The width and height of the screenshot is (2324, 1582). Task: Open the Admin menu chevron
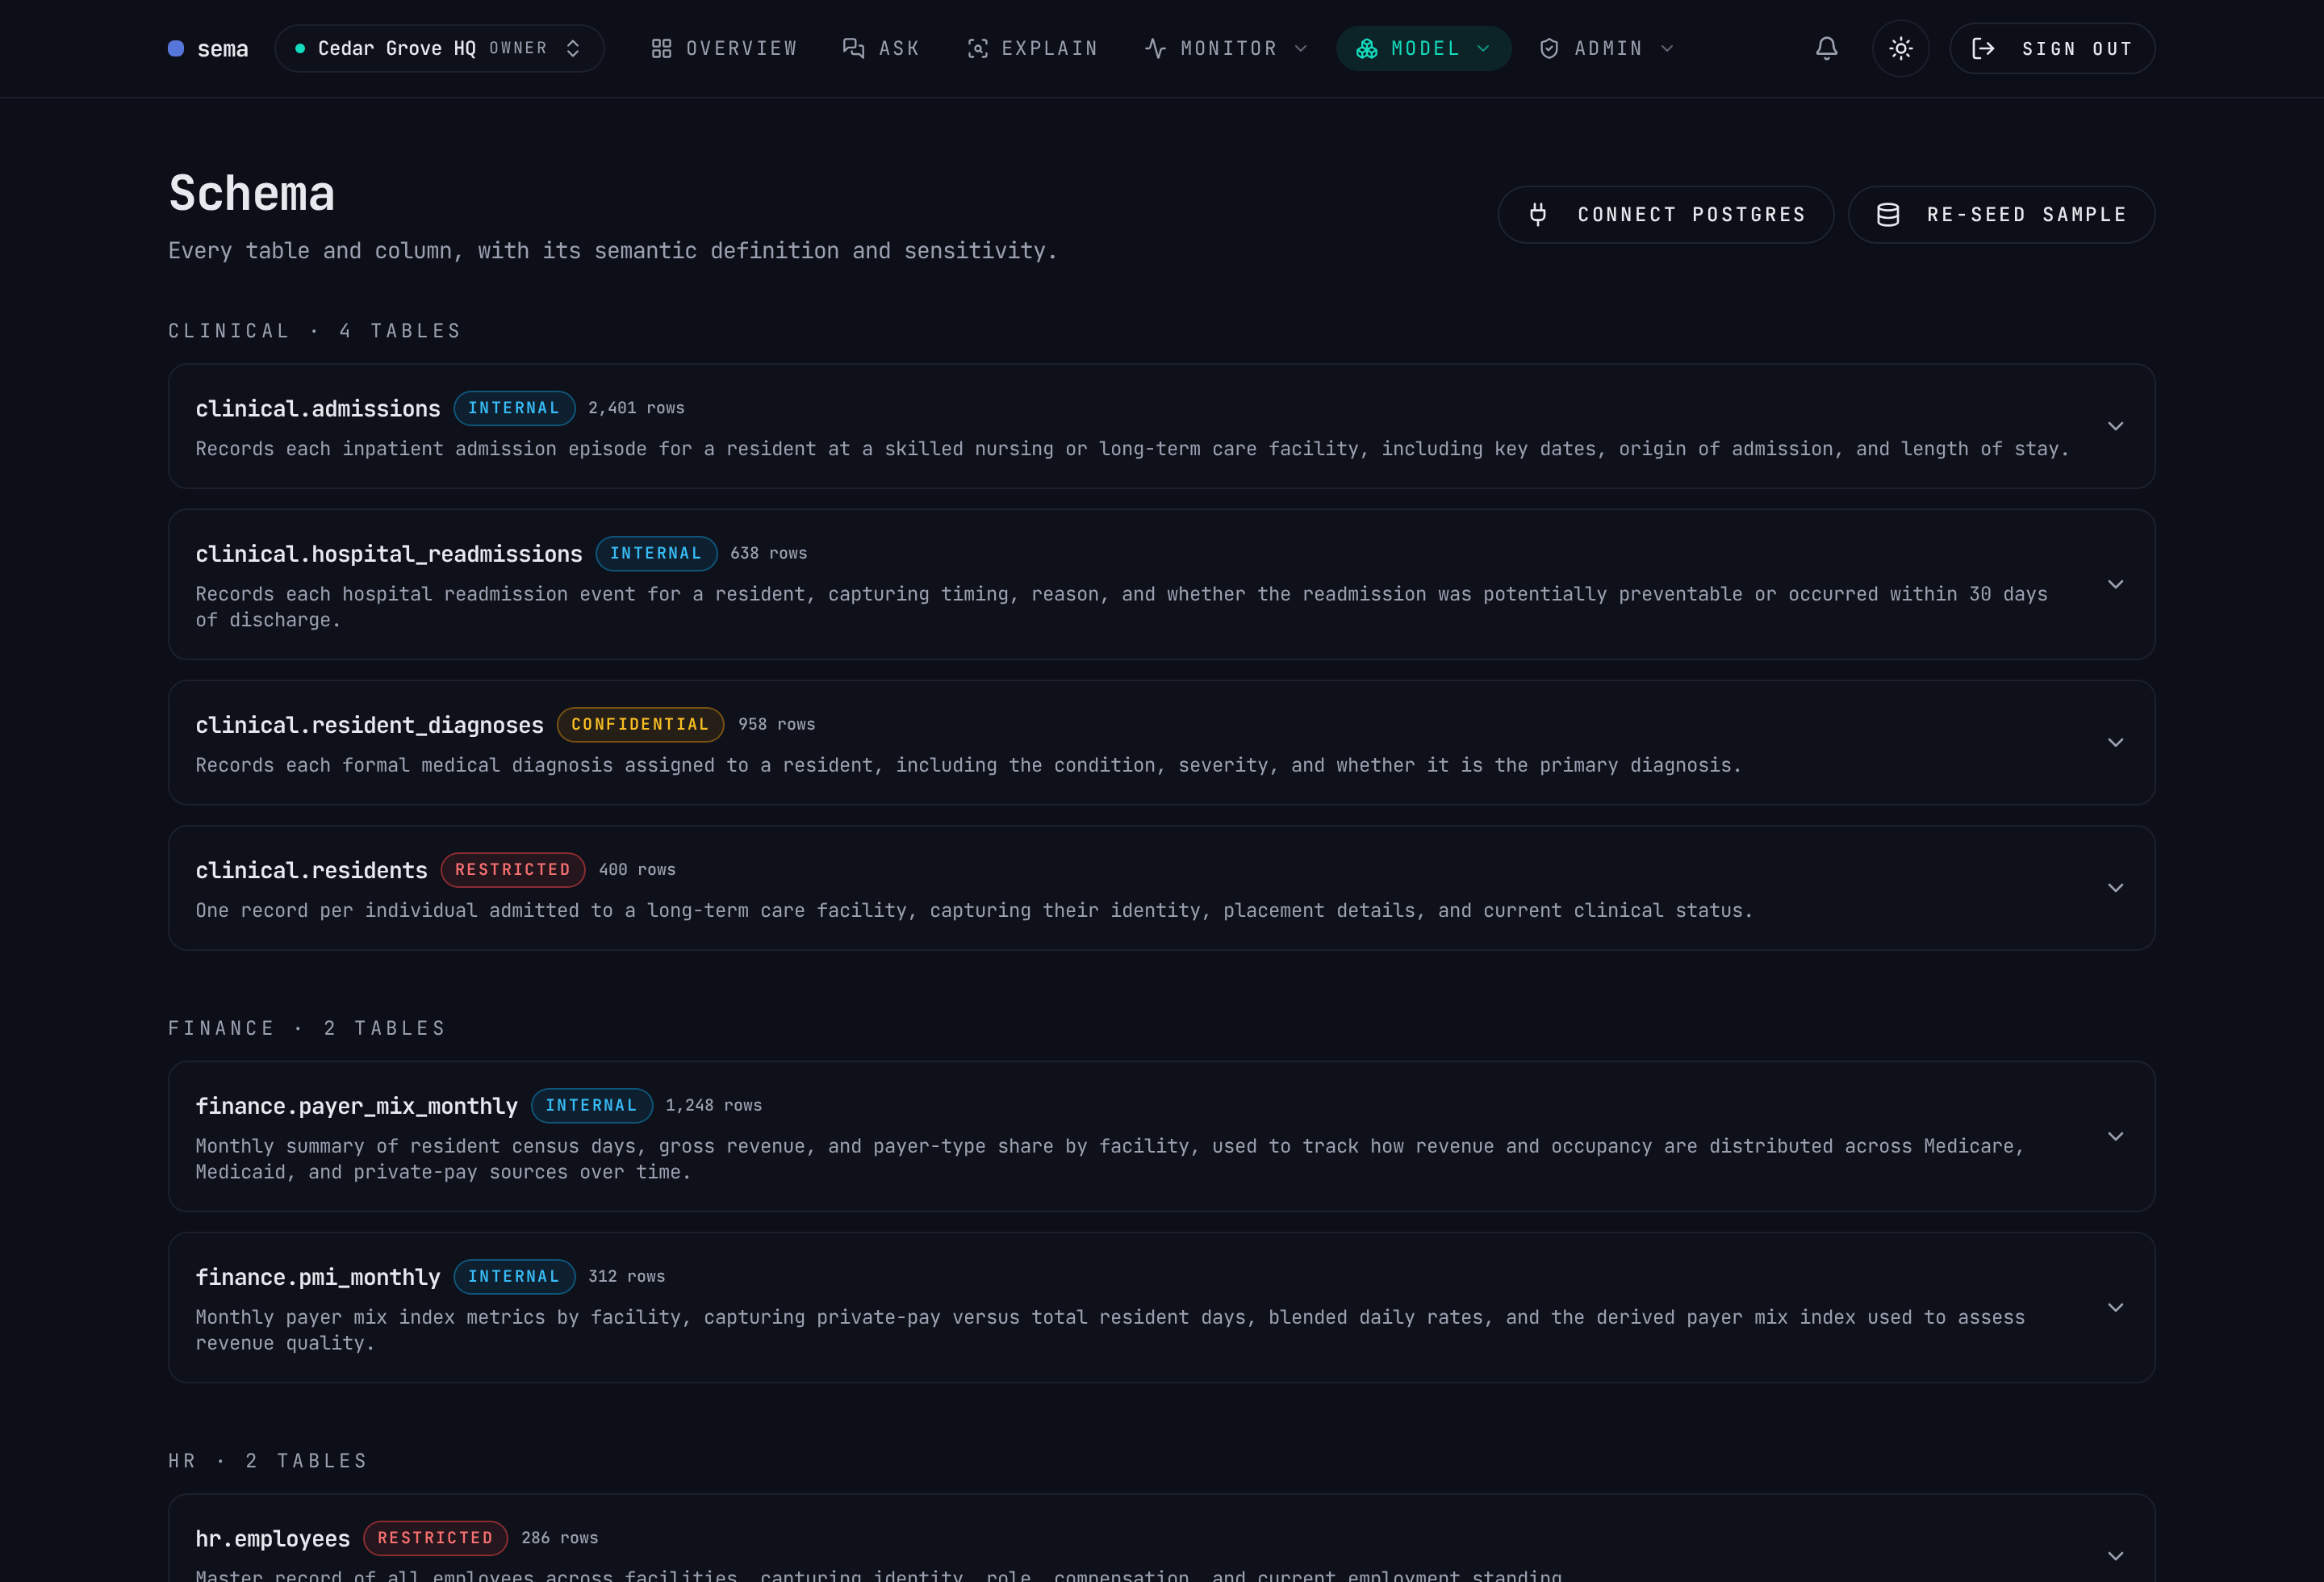click(1667, 48)
